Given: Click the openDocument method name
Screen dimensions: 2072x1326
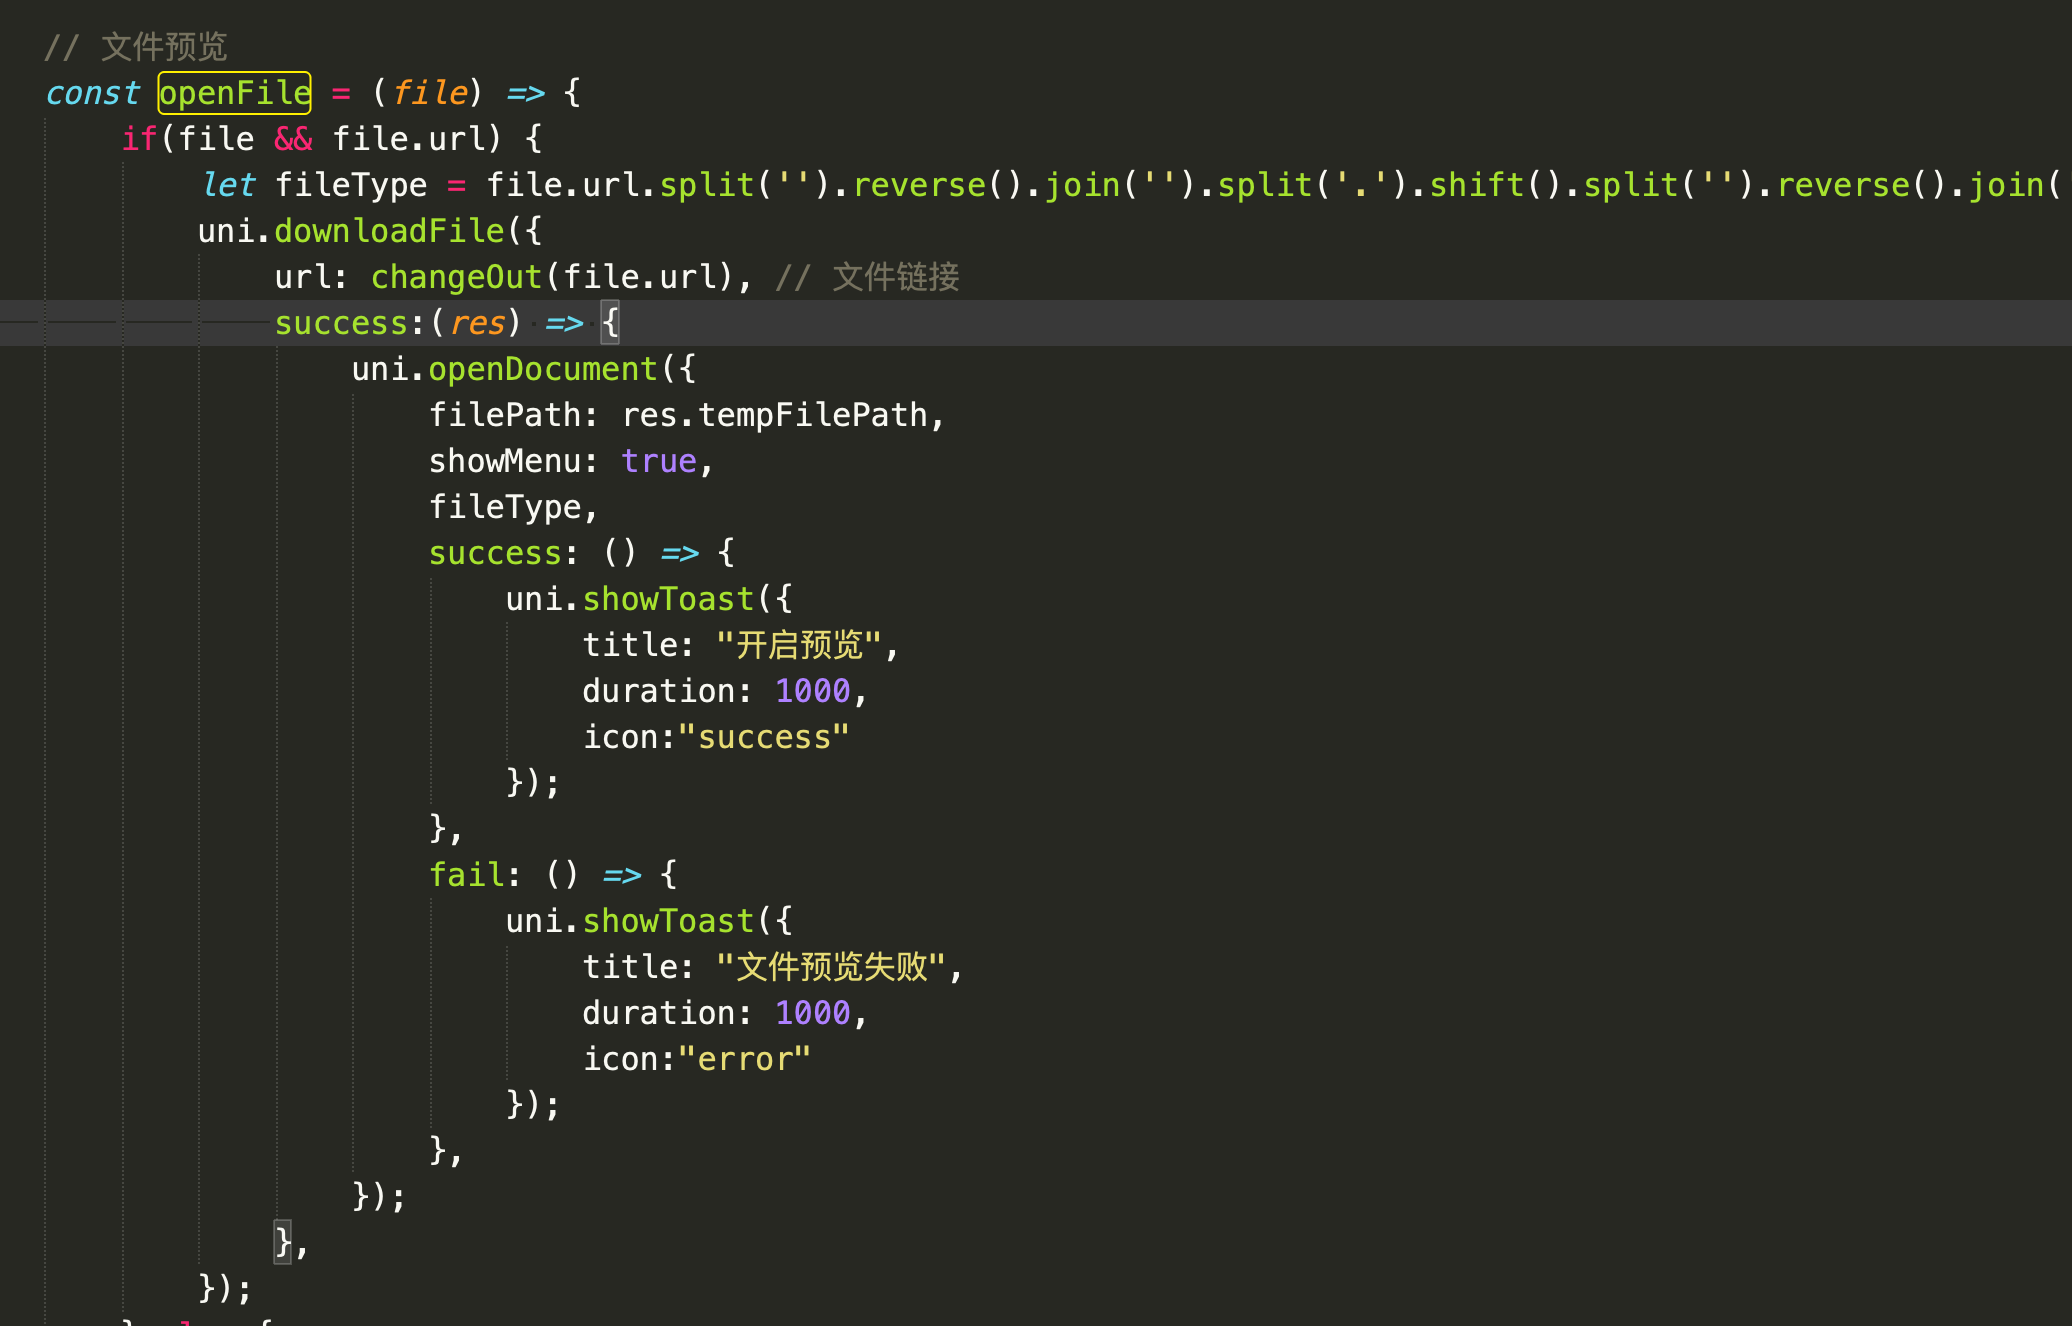Looking at the screenshot, I should pyautogui.click(x=542, y=369).
